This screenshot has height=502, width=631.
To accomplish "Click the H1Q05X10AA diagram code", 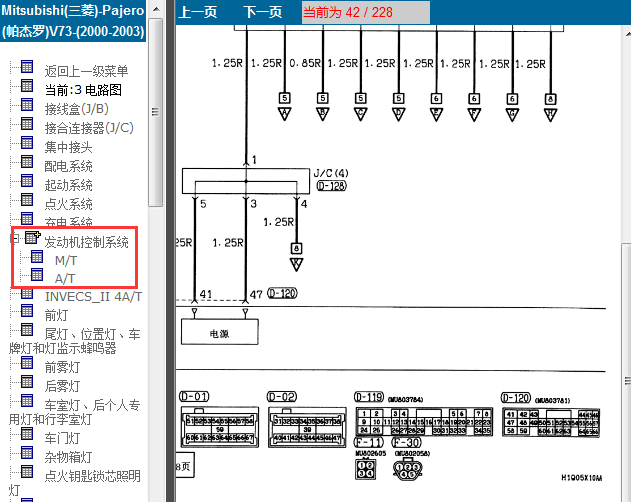I will (582, 477).
